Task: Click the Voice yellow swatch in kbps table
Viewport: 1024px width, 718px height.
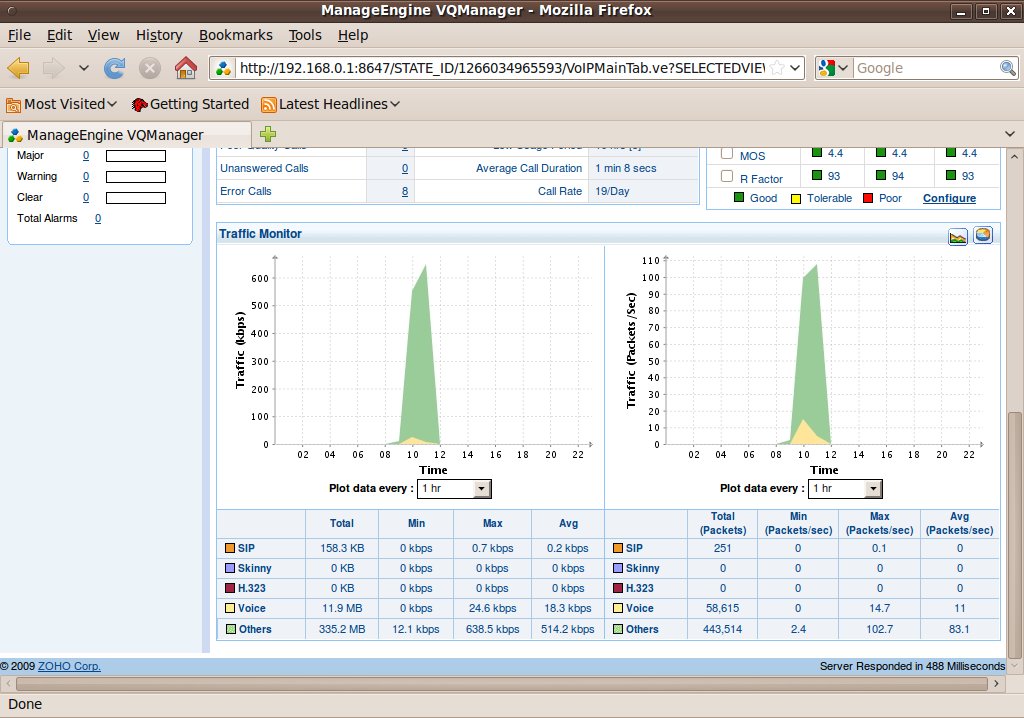Action: coord(230,608)
